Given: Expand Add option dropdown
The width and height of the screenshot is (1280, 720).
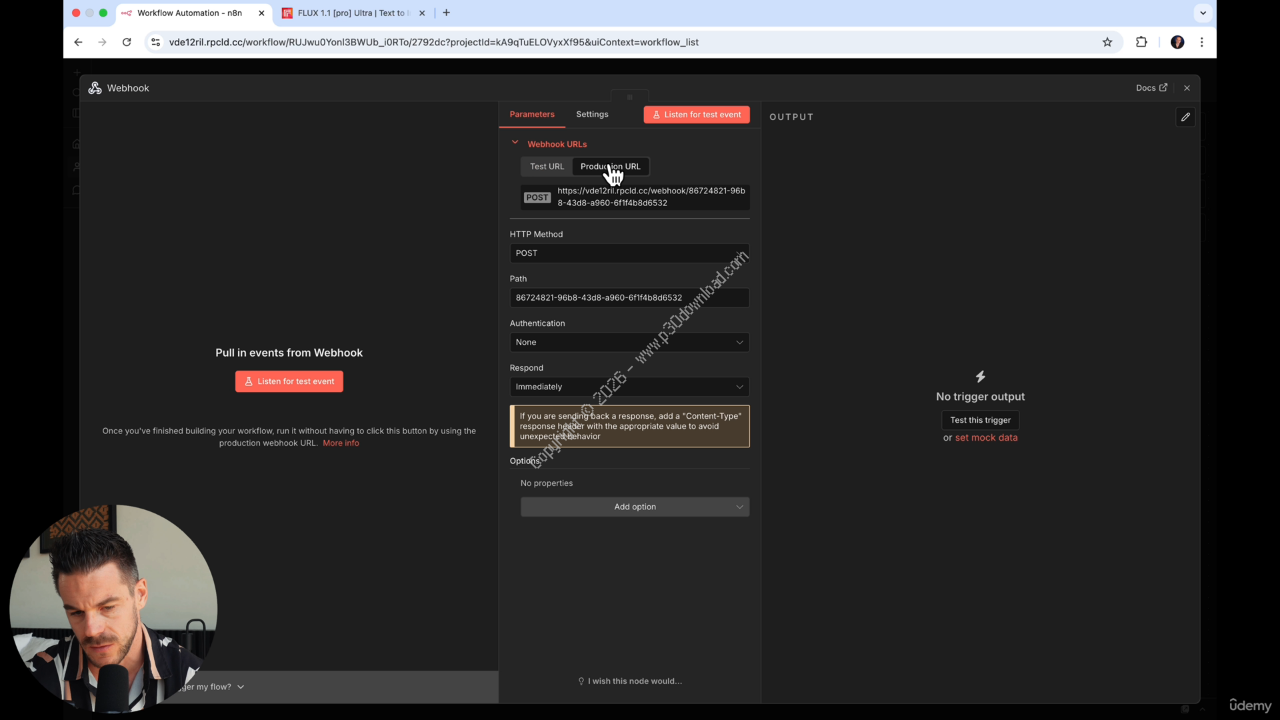Looking at the screenshot, I should pyautogui.click(x=634, y=507).
